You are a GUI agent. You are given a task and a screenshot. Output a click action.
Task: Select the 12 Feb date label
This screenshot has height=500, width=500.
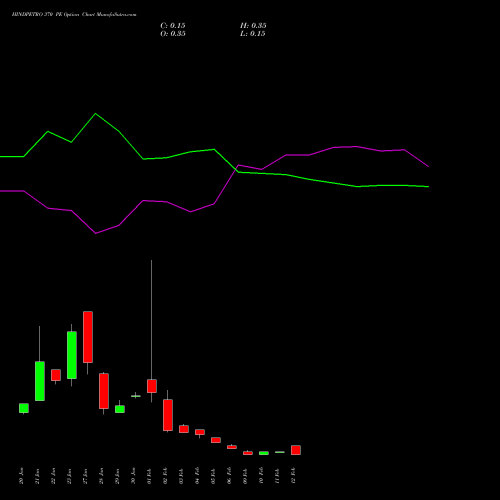point(293,476)
